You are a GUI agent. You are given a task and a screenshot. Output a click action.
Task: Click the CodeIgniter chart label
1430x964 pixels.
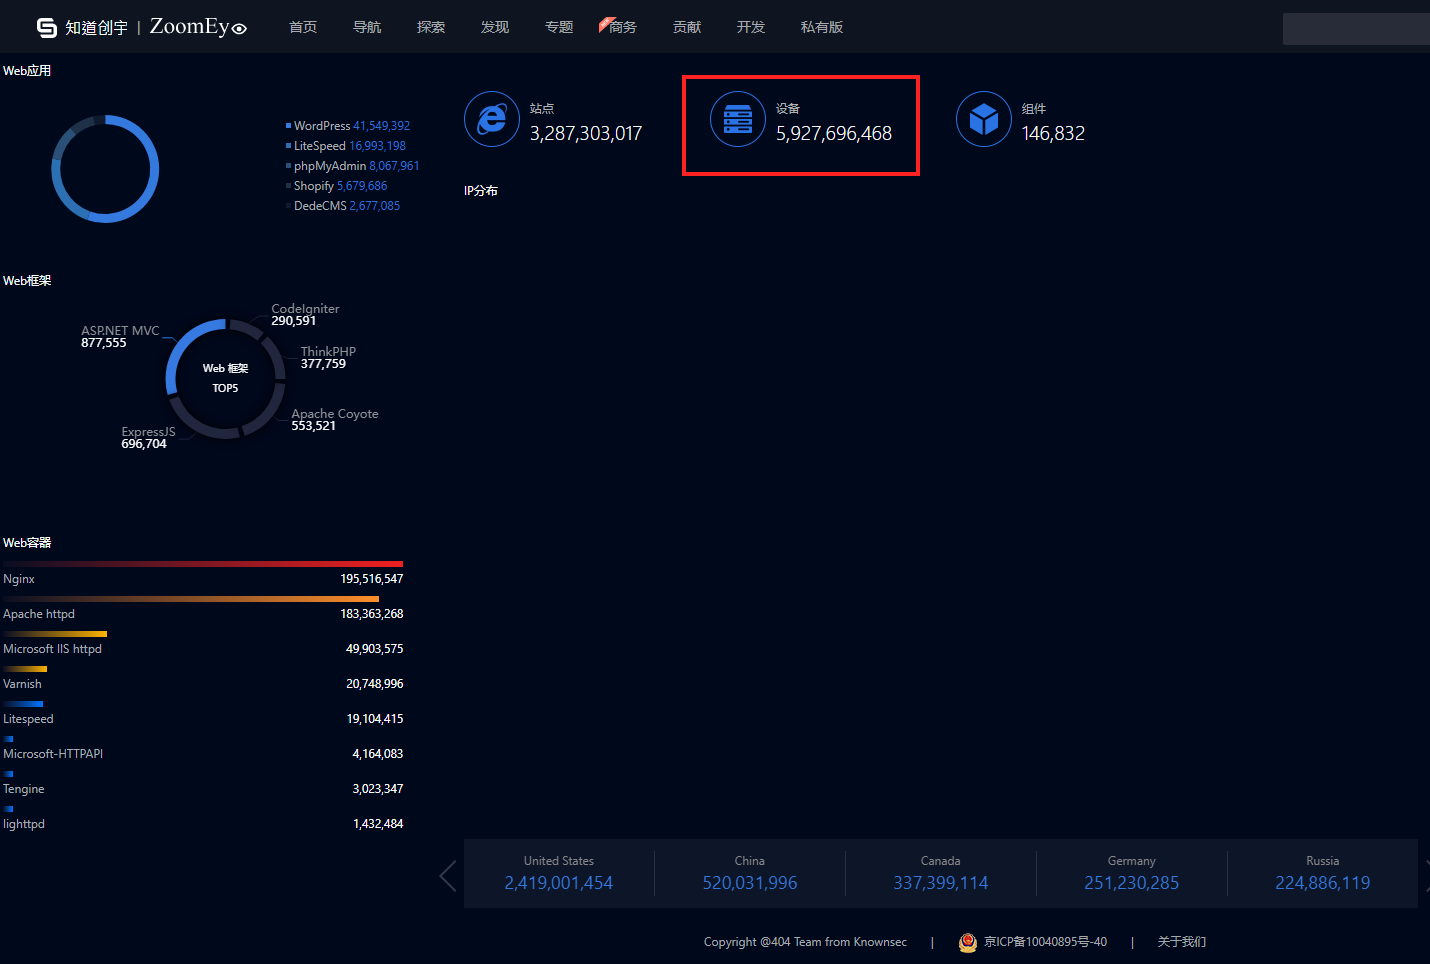click(x=305, y=309)
